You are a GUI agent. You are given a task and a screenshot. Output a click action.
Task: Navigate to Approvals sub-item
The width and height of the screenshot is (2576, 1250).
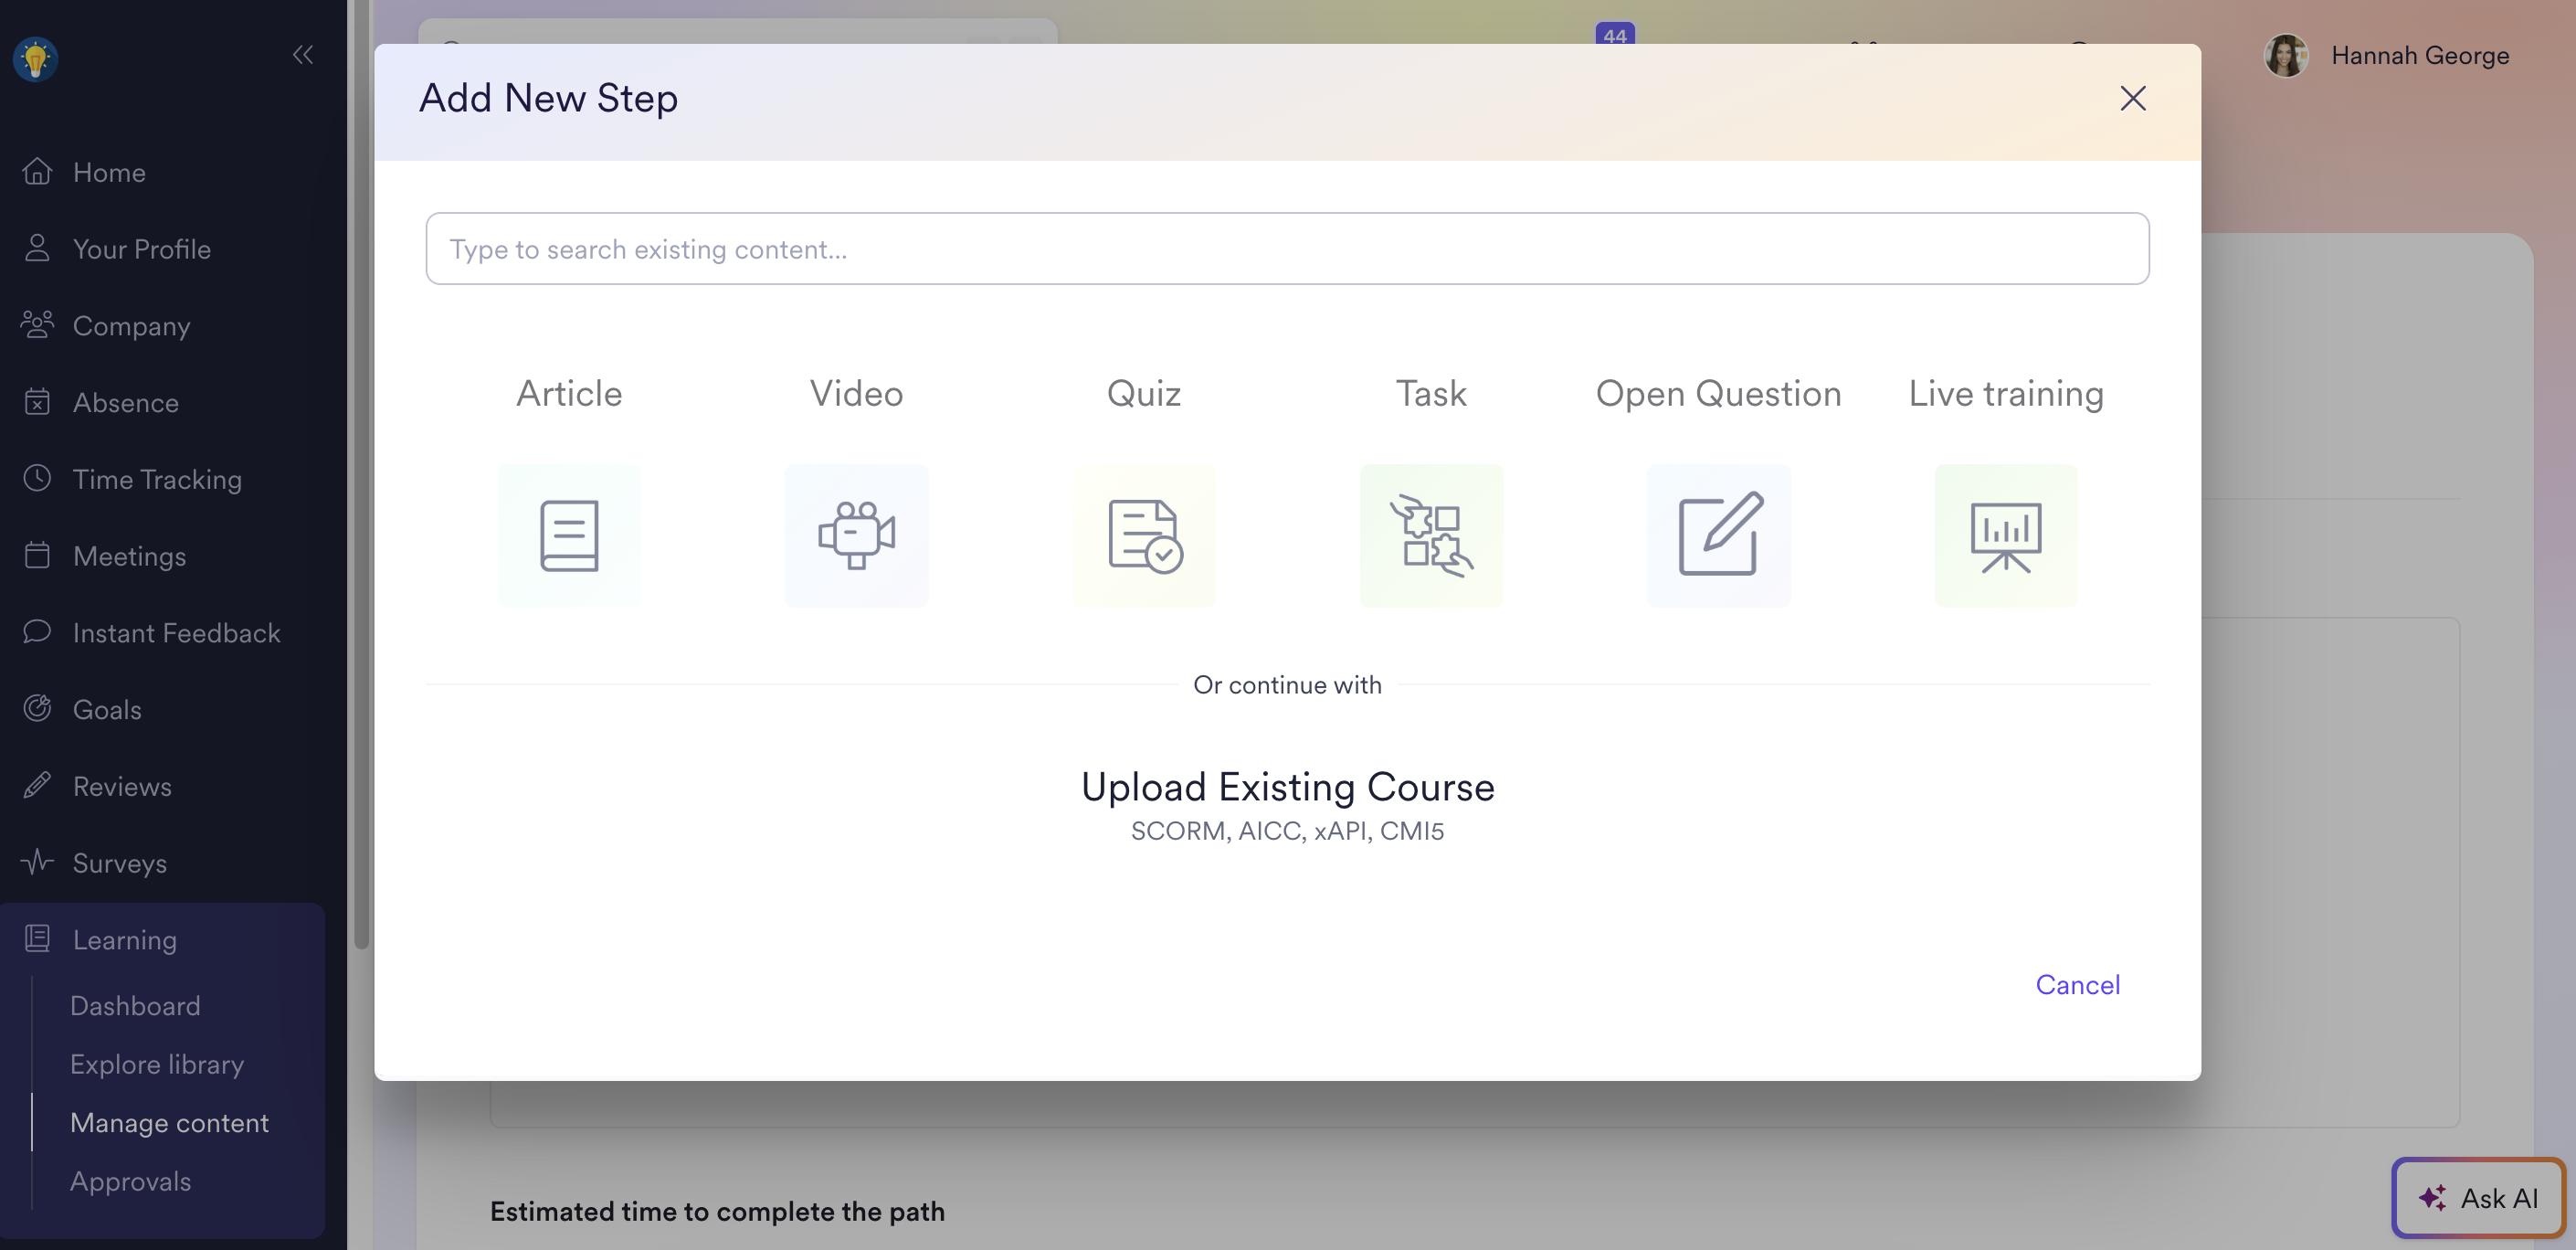pos(130,1181)
